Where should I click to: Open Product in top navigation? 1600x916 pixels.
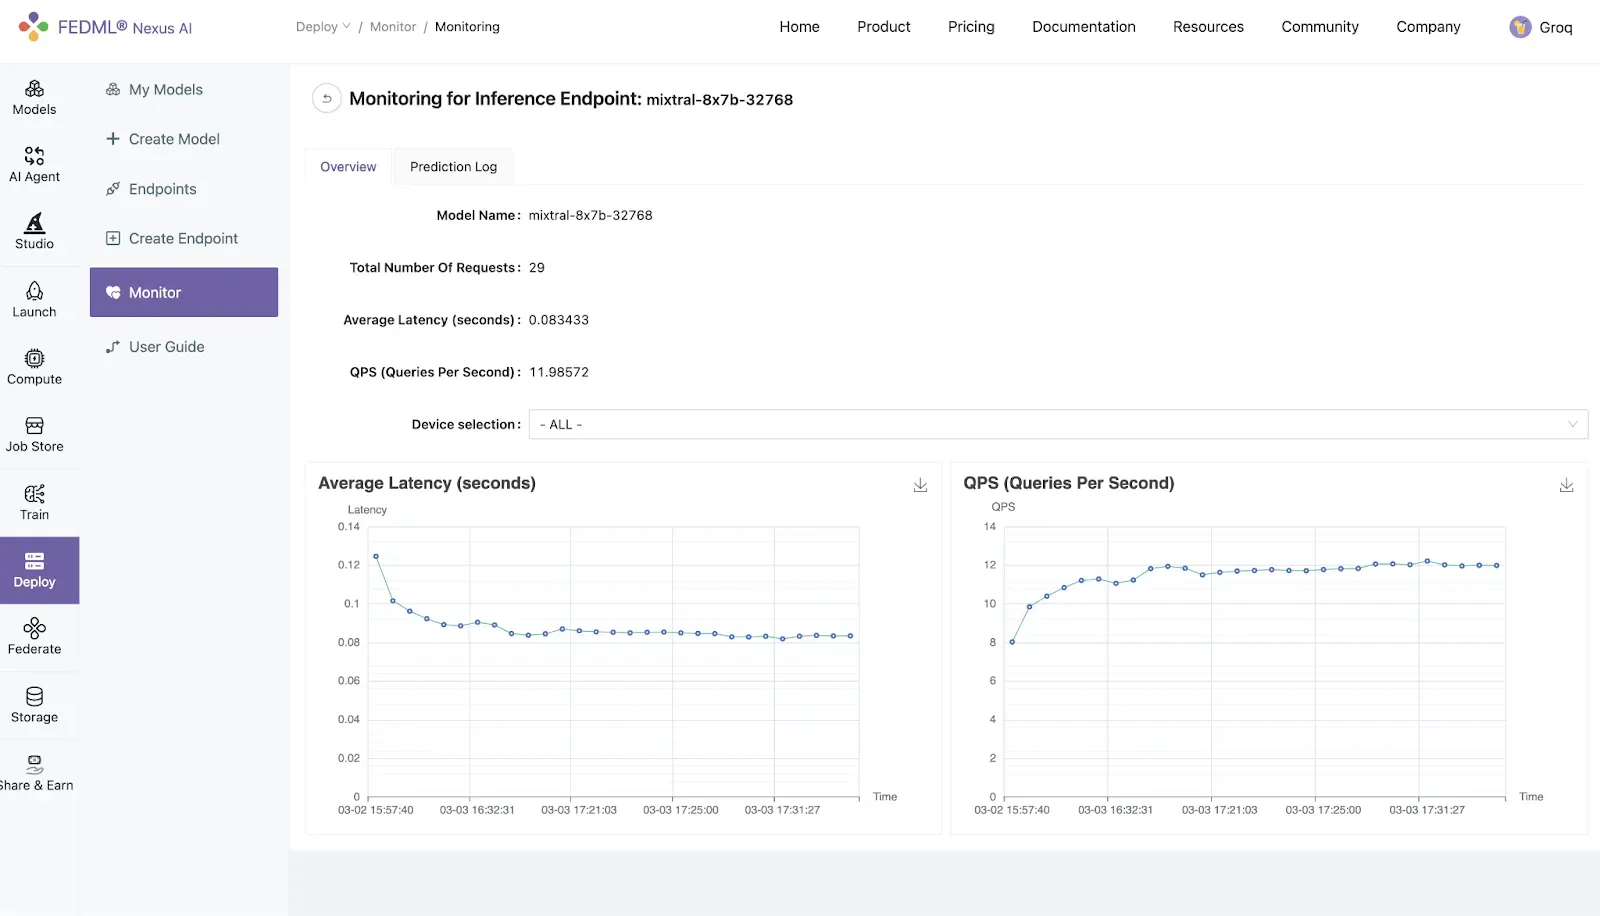click(x=884, y=27)
